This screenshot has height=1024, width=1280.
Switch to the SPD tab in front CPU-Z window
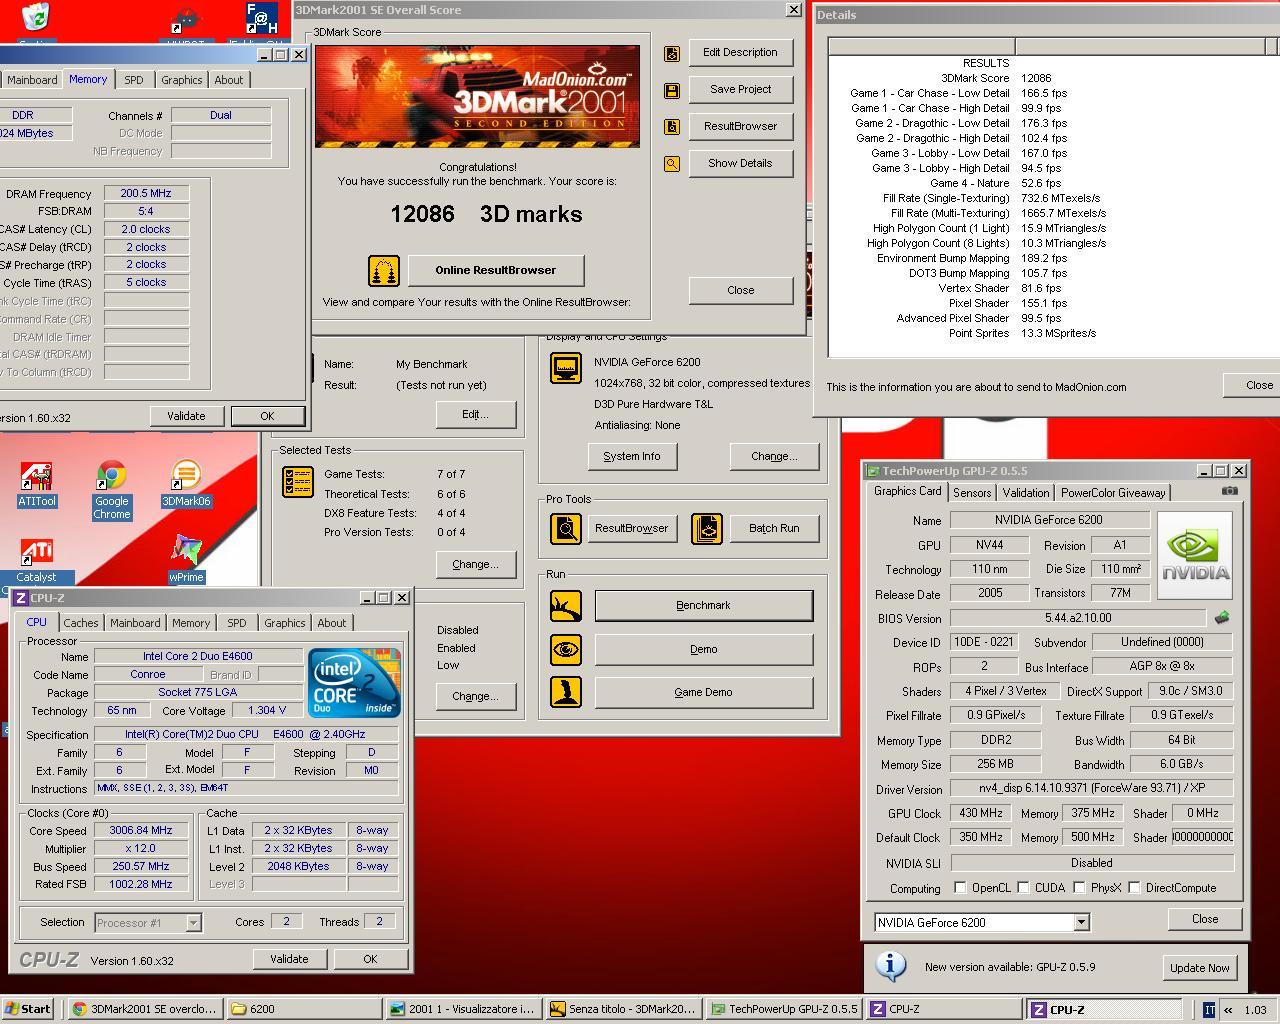pyautogui.click(x=237, y=623)
